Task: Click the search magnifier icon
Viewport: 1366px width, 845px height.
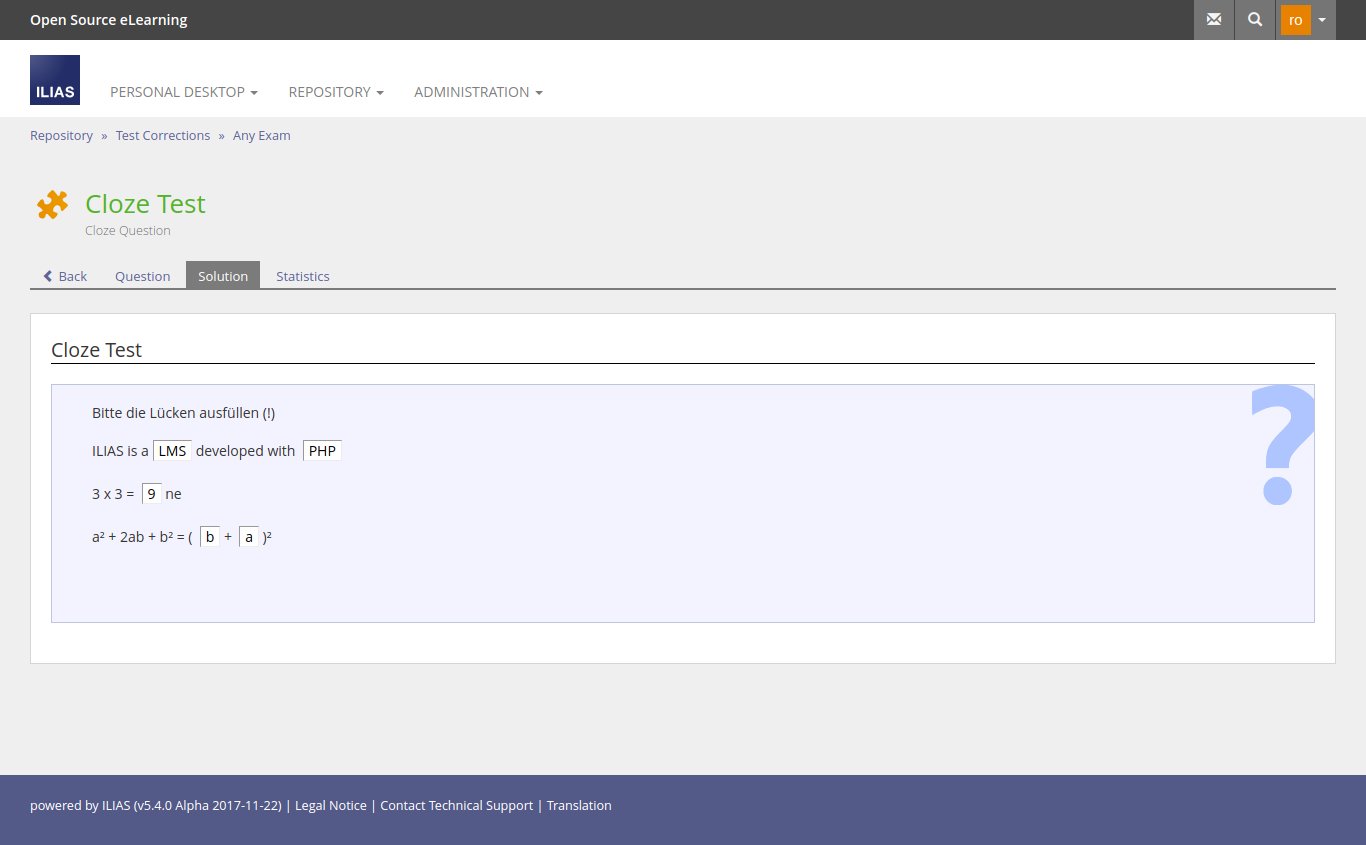Action: click(x=1255, y=20)
